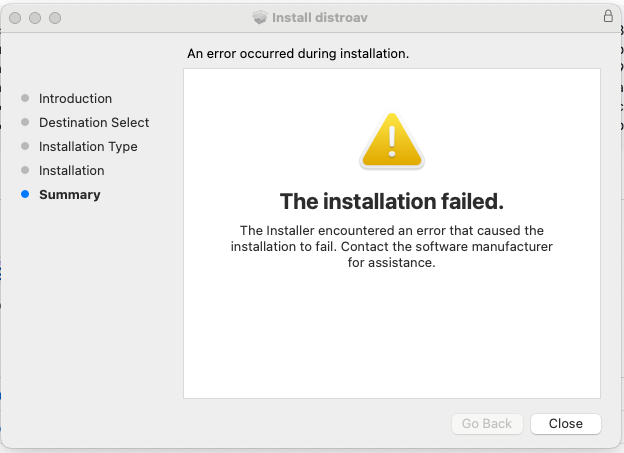
Task: Click the gray bullet next to Installation
Action: (25, 170)
